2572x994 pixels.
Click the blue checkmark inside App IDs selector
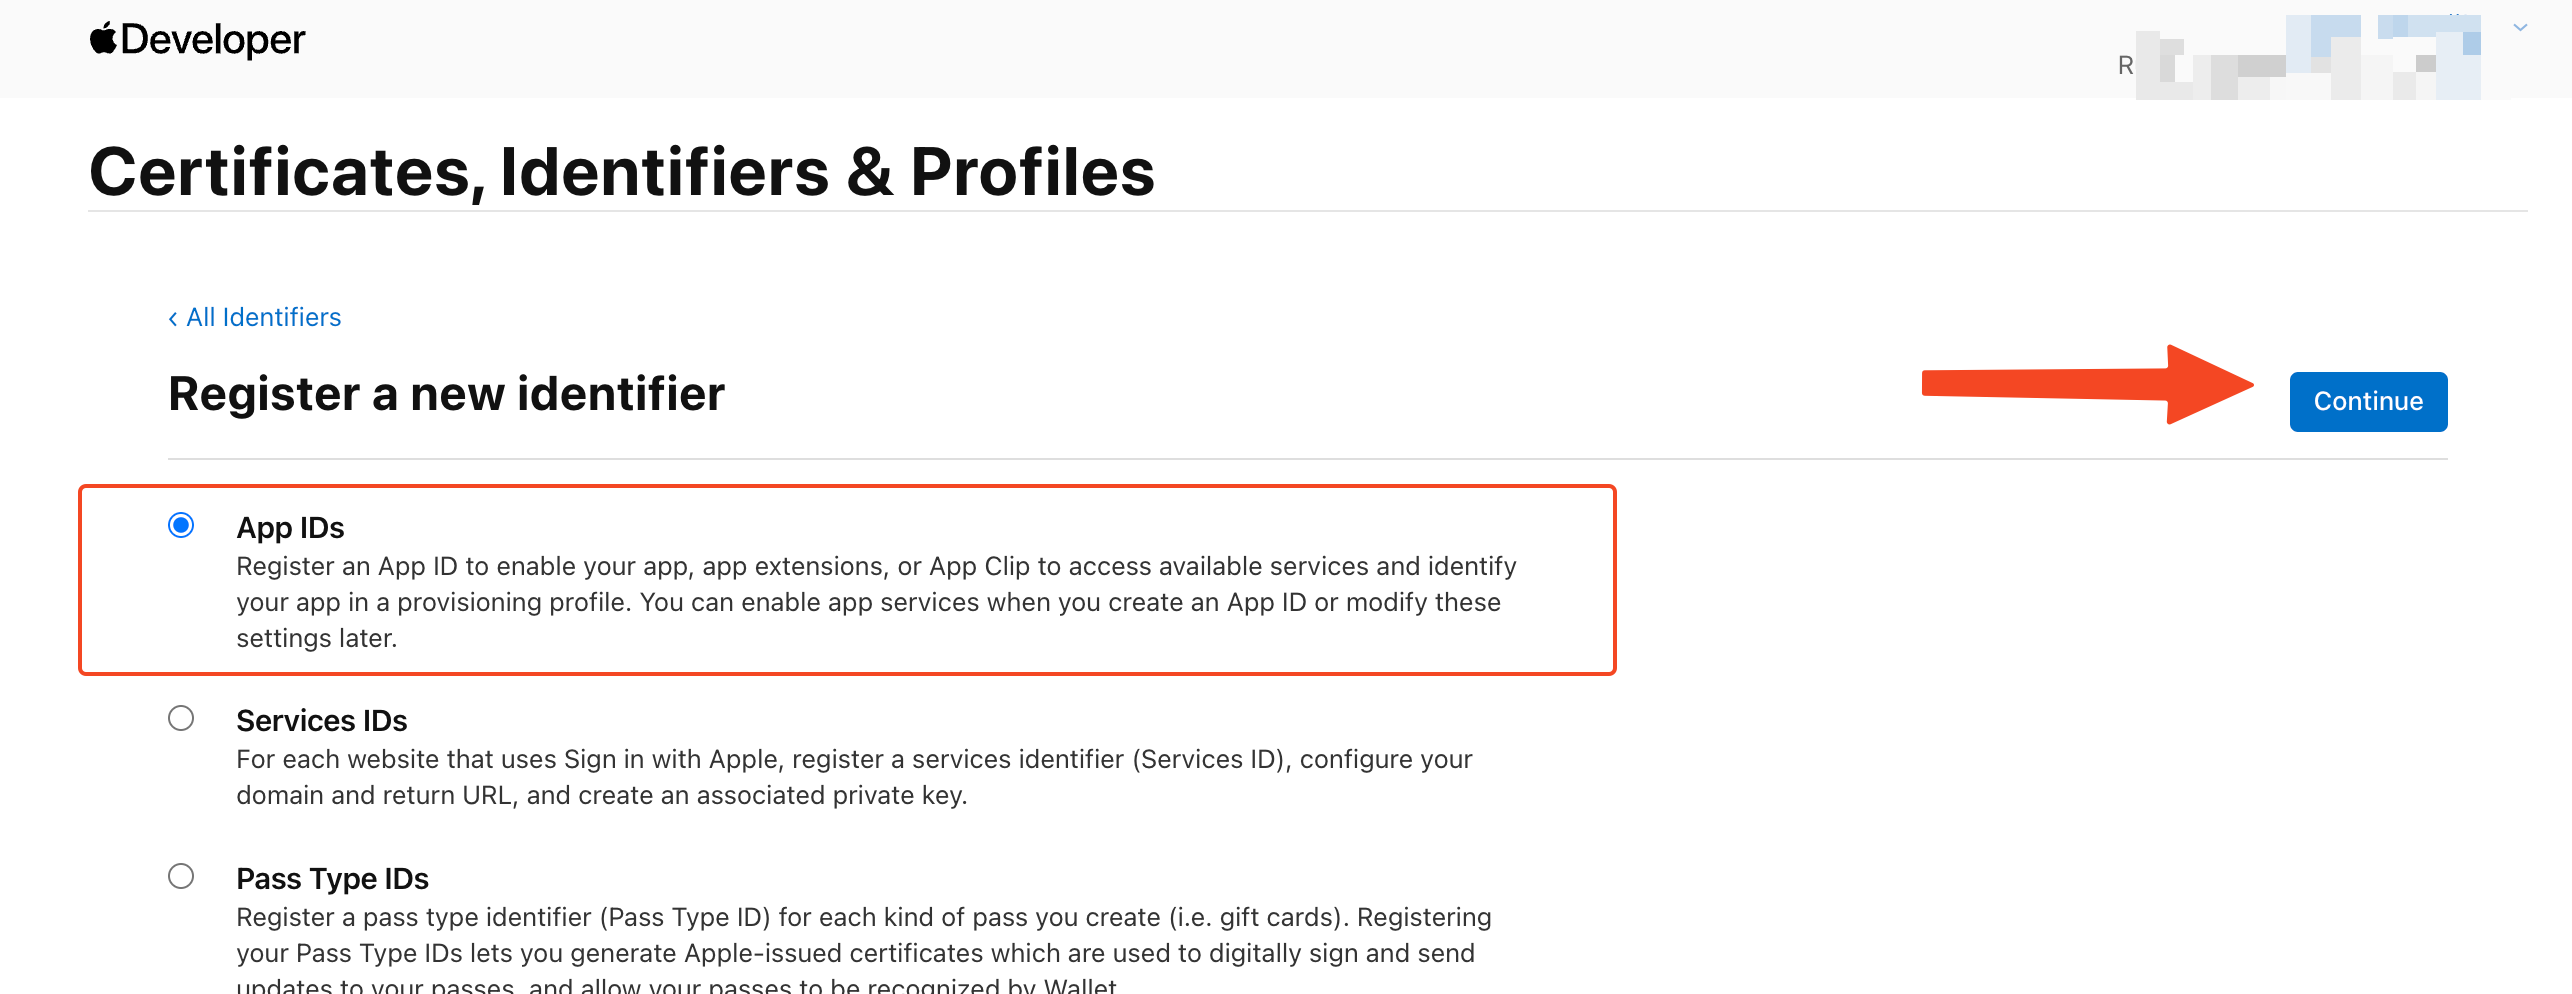(x=181, y=527)
